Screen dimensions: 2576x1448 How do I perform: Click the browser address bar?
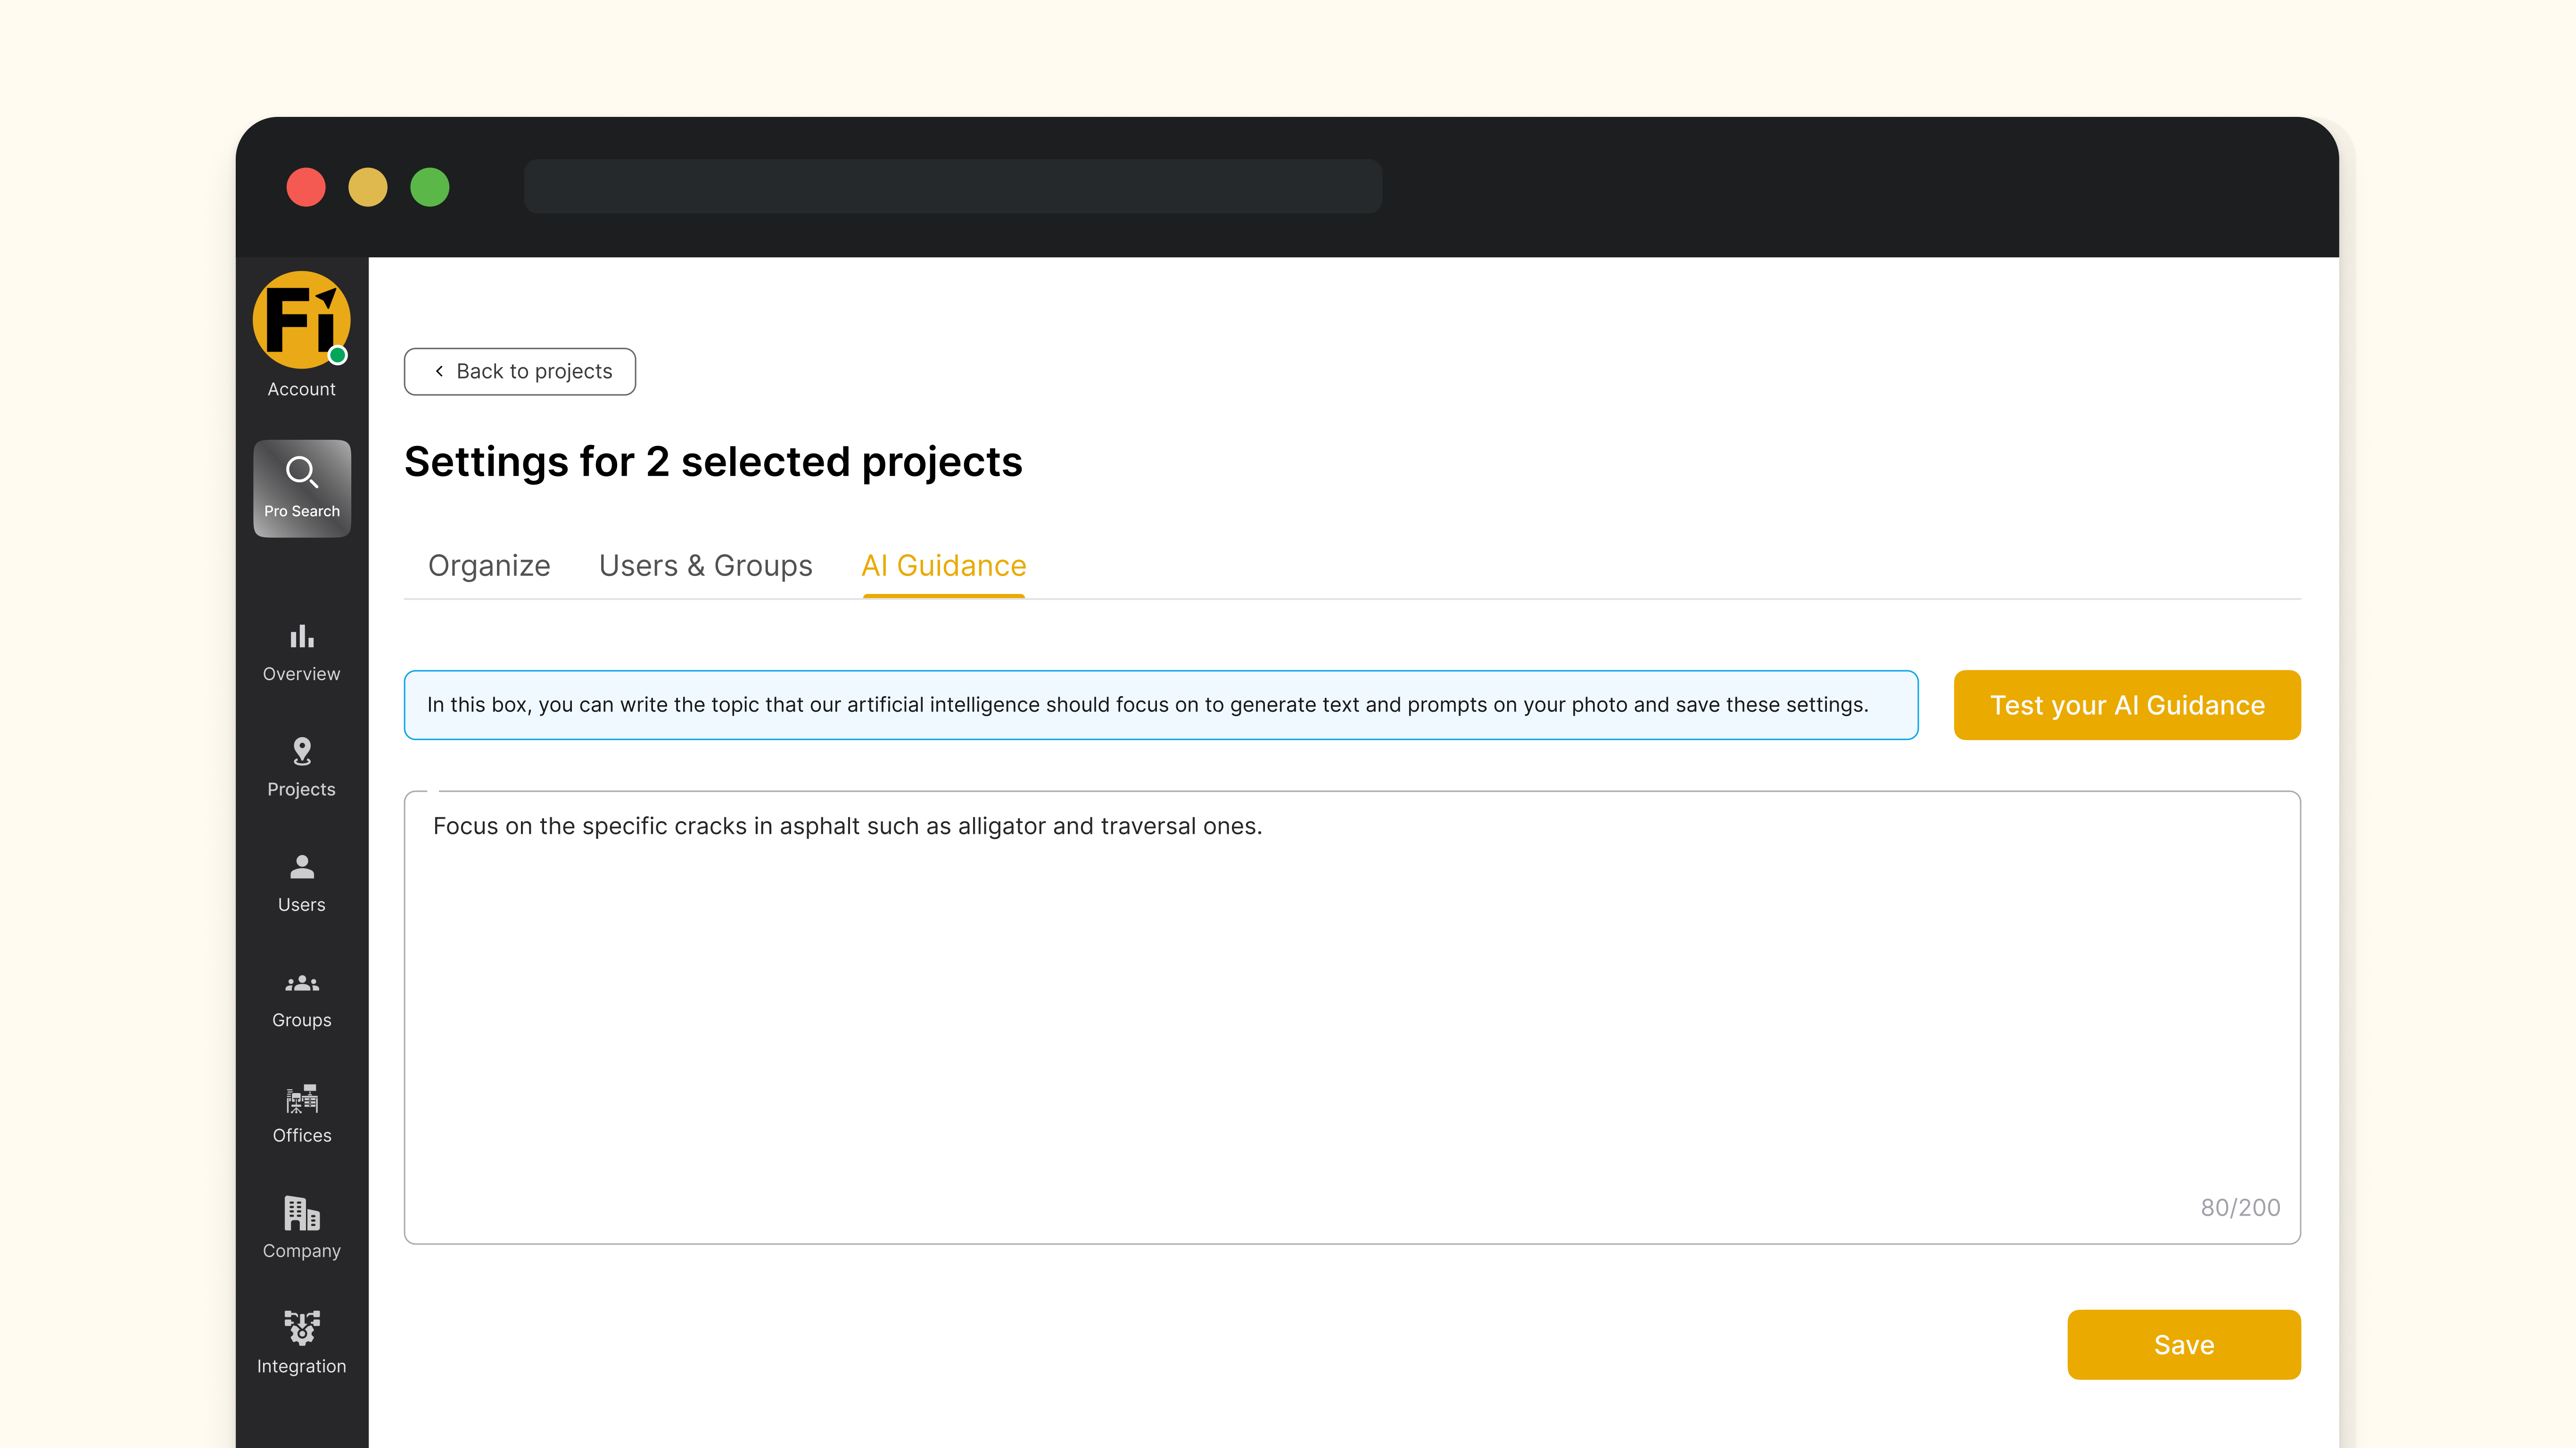point(952,186)
